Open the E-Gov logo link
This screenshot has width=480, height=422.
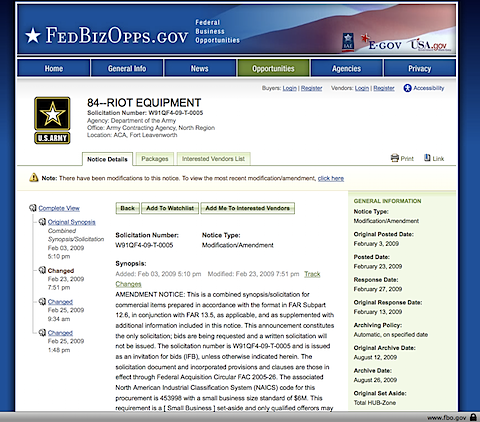click(x=382, y=42)
